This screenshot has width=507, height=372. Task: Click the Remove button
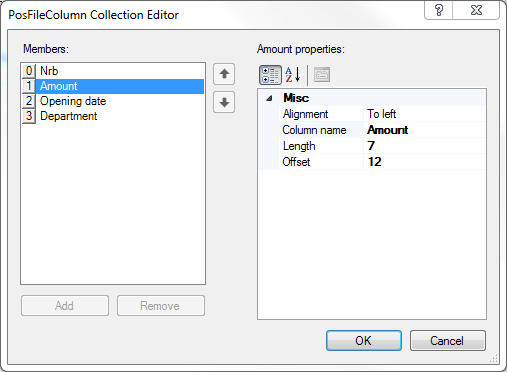pyautogui.click(x=161, y=305)
